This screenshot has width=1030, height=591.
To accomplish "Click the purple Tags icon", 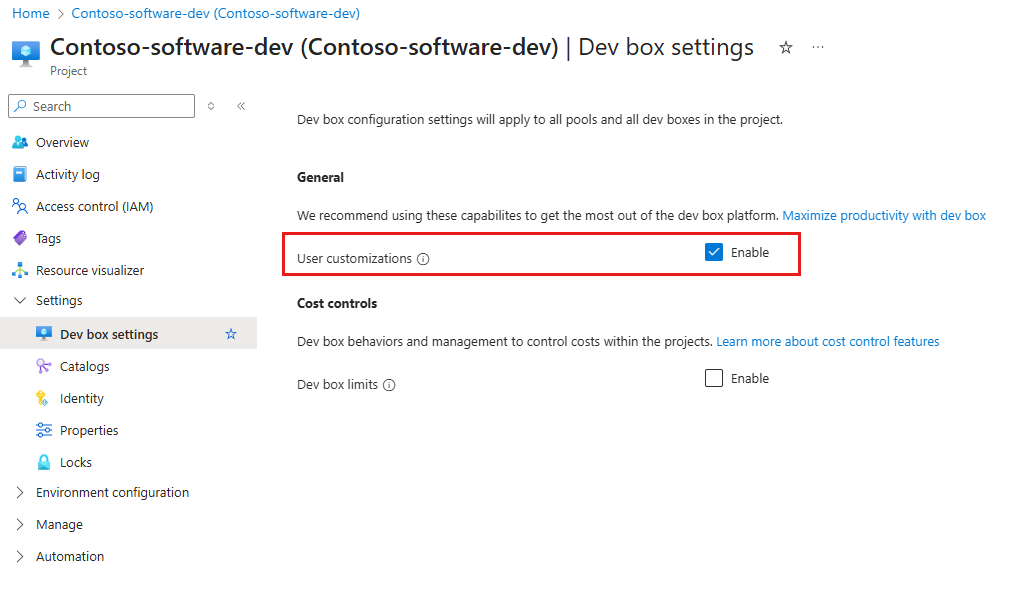I will 20,238.
